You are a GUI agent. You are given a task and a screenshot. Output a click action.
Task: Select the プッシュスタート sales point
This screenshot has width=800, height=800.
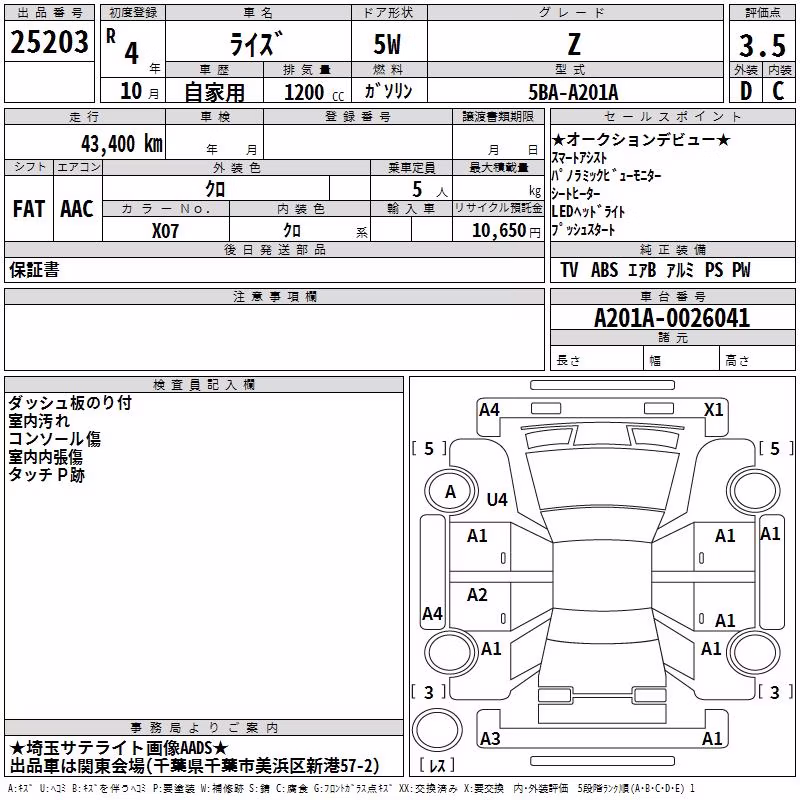583,230
